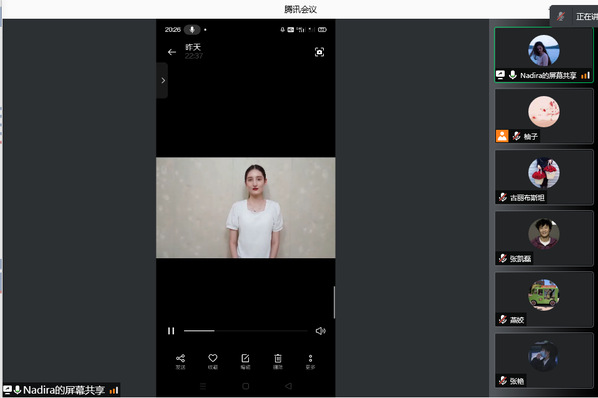Expand the side panel chevron arrow
Viewport: 598px width, 398px height.
163,80
